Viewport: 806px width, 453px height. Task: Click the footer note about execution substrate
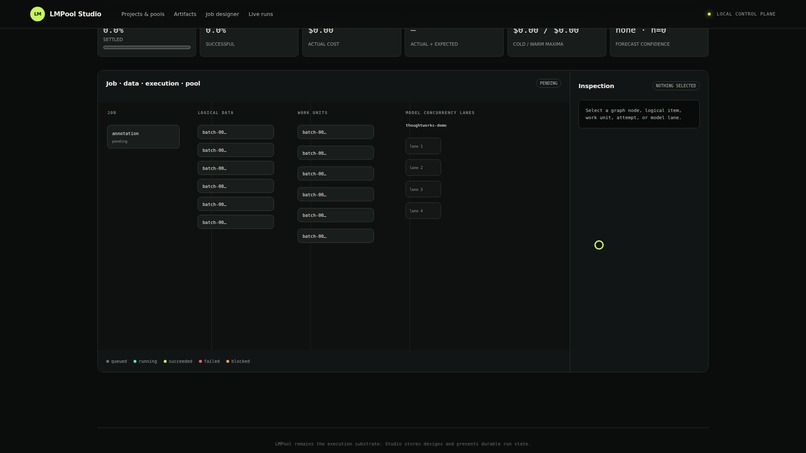(402, 444)
